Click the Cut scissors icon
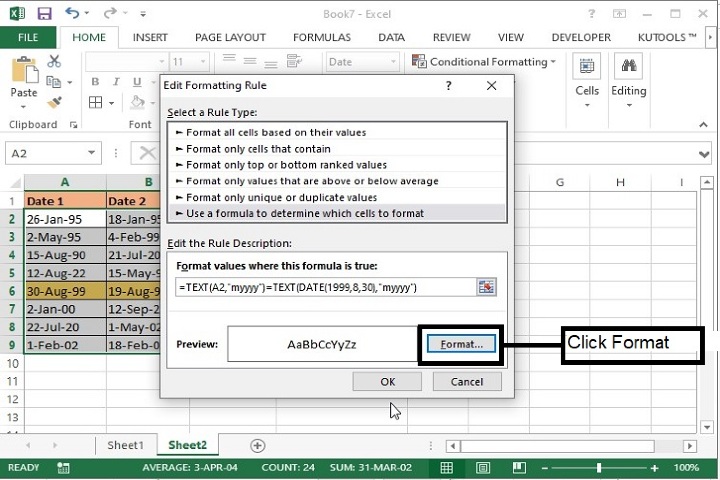Screen dimensions: 720x480 [54, 61]
